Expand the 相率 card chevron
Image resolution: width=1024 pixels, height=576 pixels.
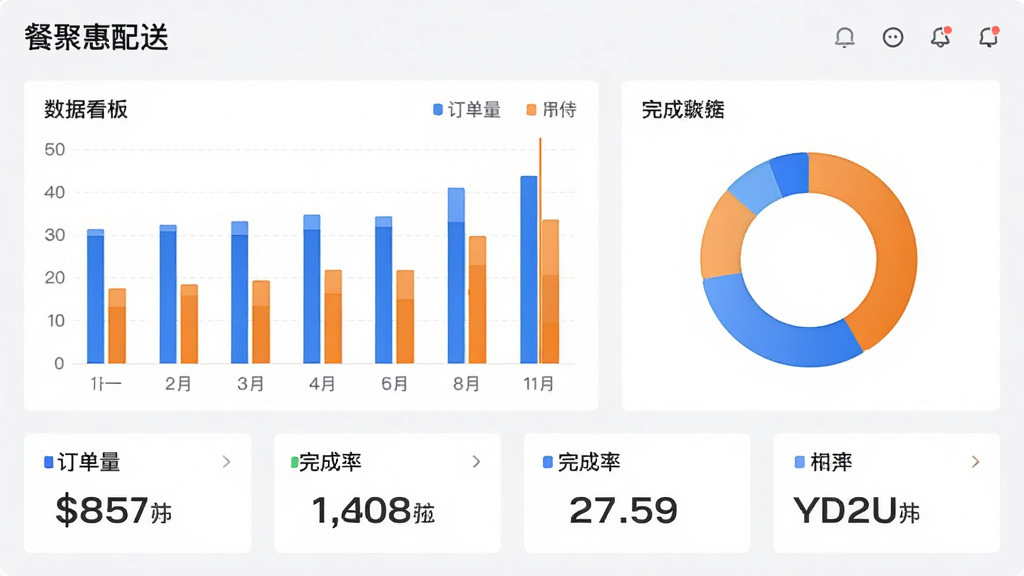pos(975,462)
